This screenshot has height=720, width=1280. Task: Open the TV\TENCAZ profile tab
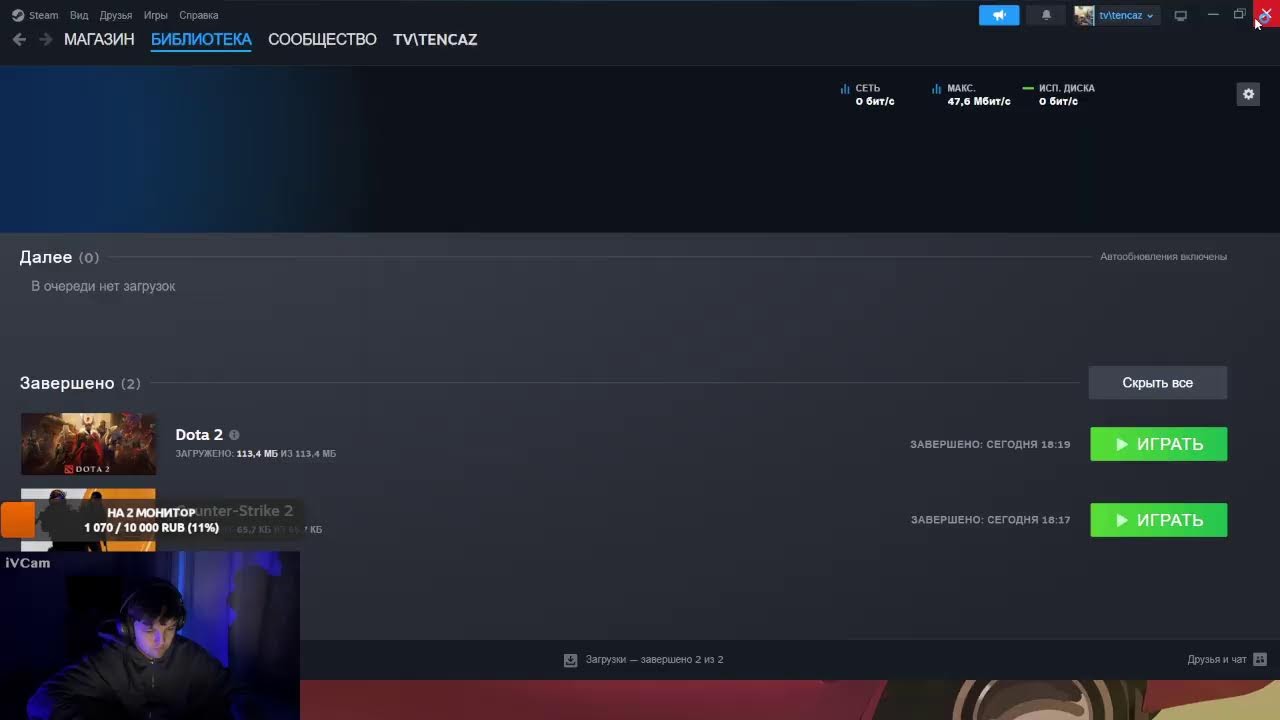(435, 40)
